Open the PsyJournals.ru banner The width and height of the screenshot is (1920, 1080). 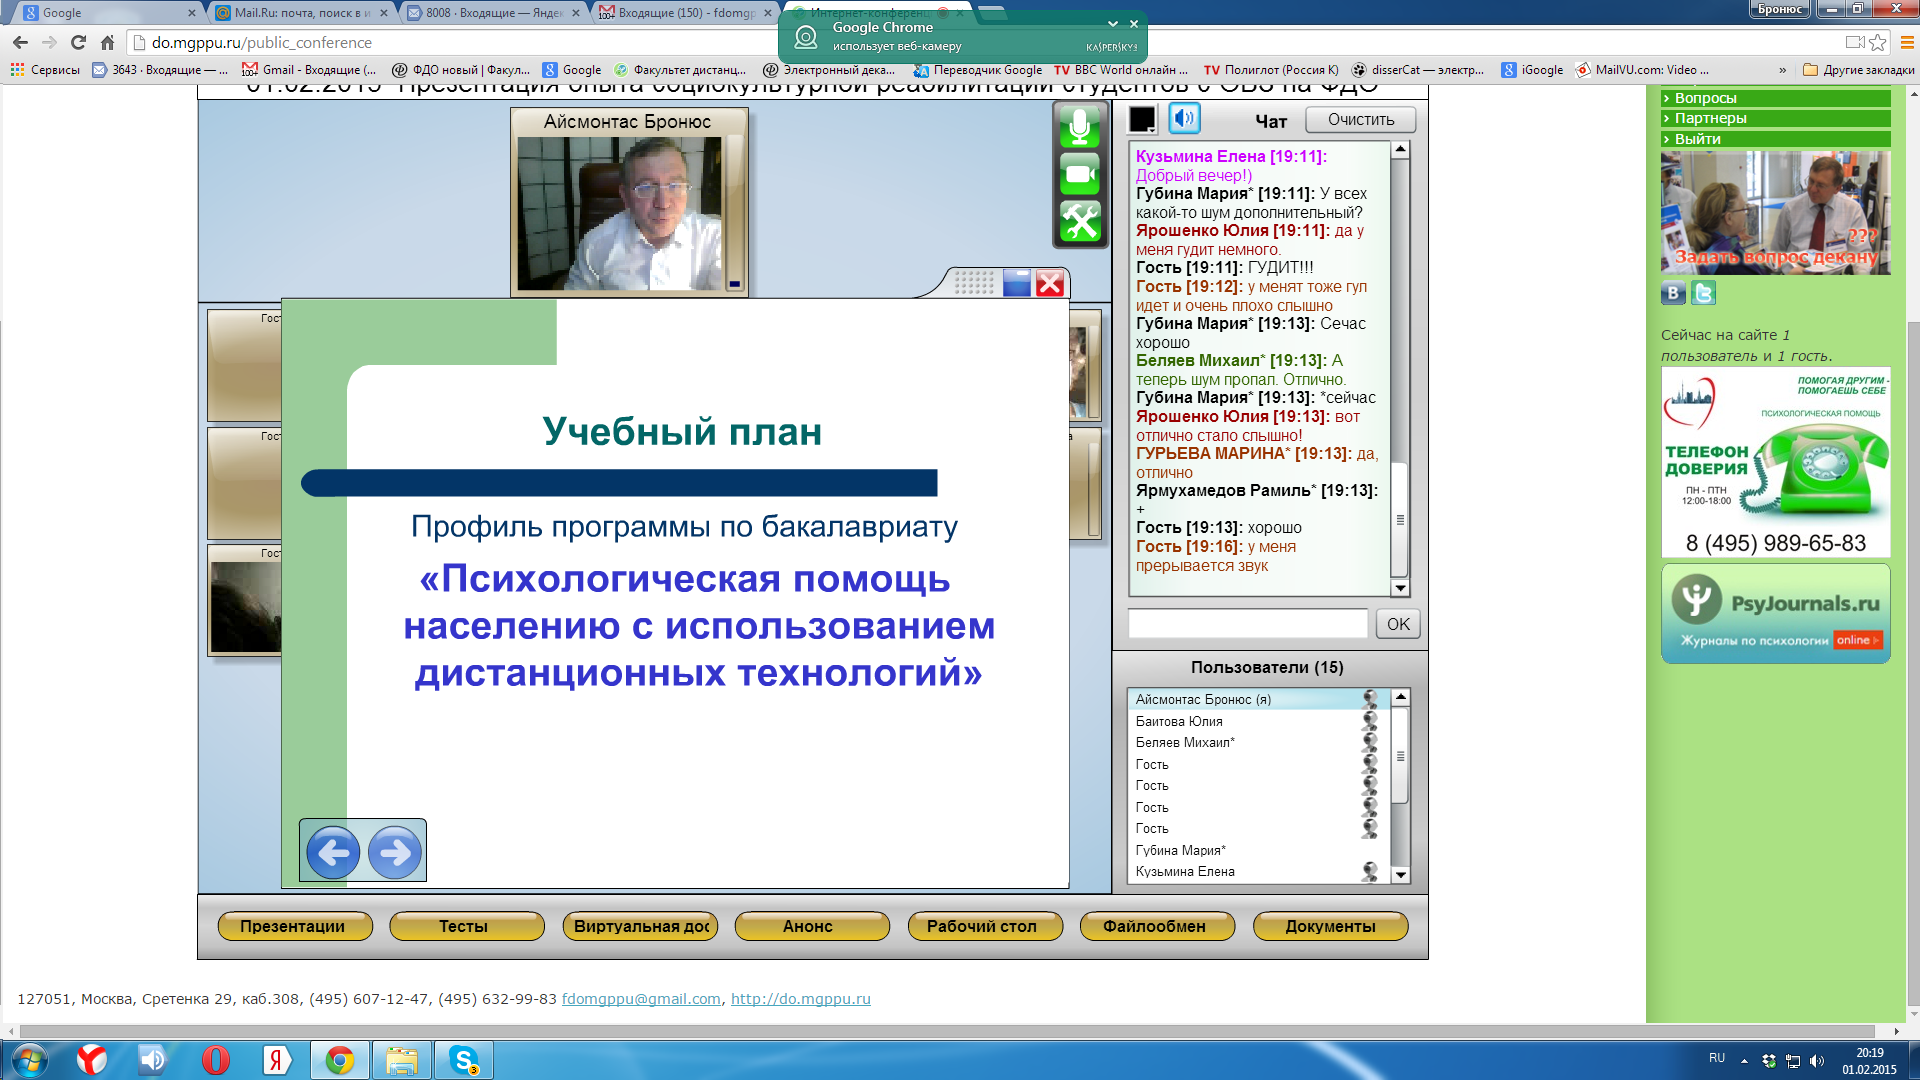click(x=1775, y=614)
